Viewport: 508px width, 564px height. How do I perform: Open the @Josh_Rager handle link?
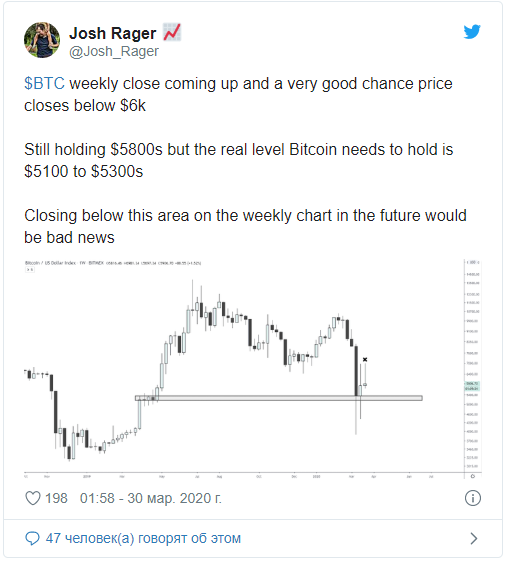click(114, 51)
